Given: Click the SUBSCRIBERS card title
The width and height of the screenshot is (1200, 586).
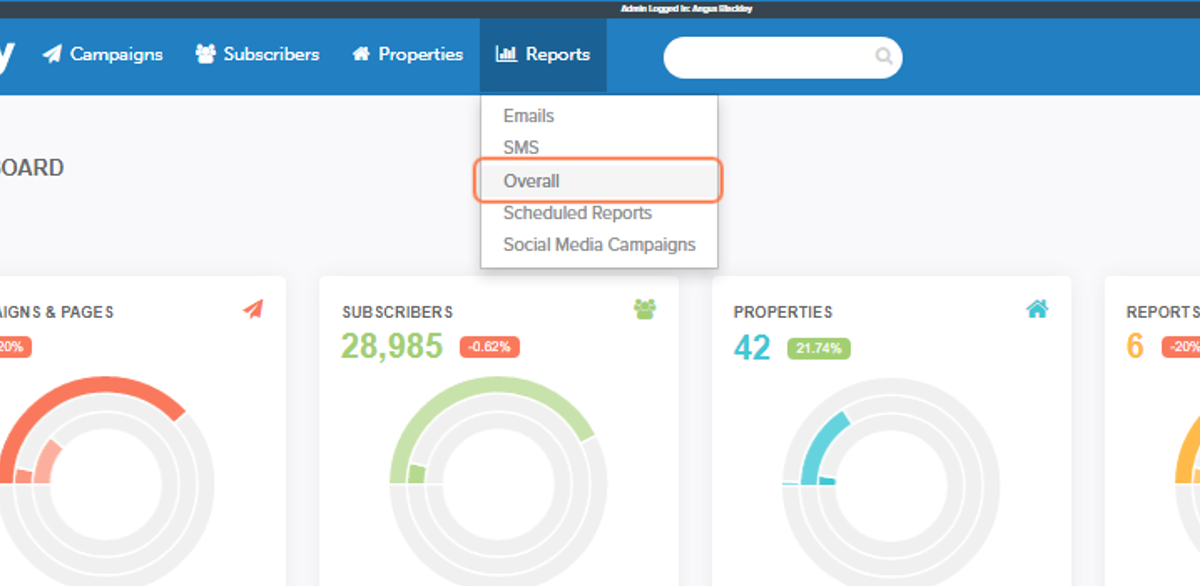Looking at the screenshot, I should tap(397, 312).
